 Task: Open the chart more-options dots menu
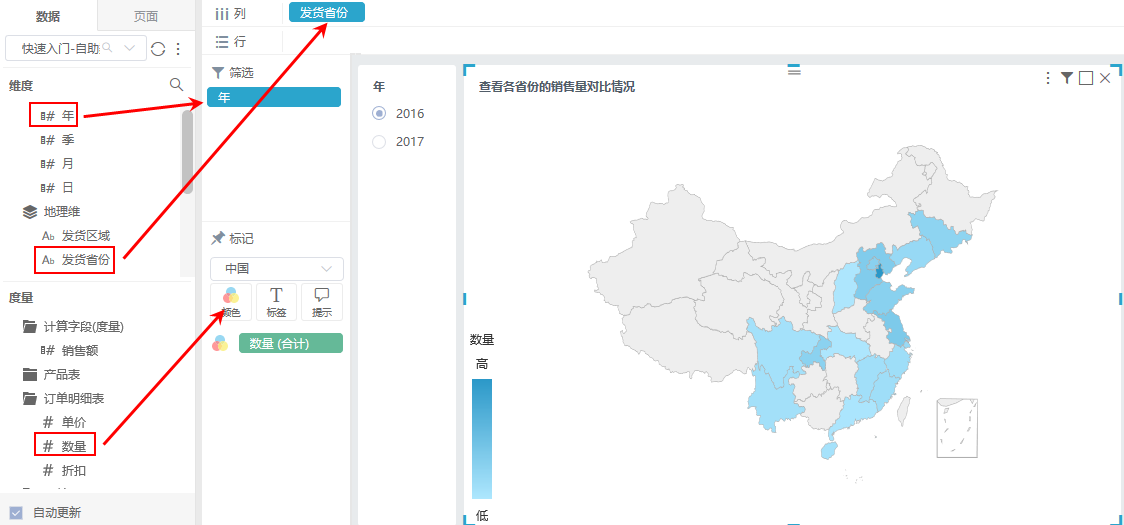coord(1048,77)
